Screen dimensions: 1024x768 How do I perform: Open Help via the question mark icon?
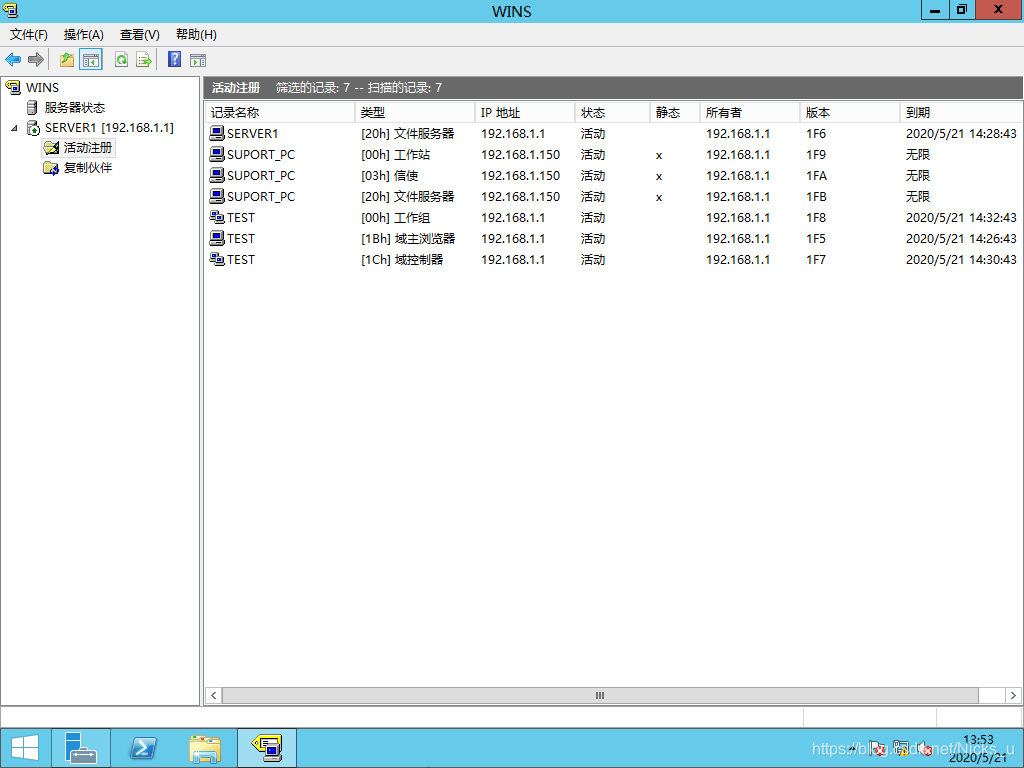[174, 59]
